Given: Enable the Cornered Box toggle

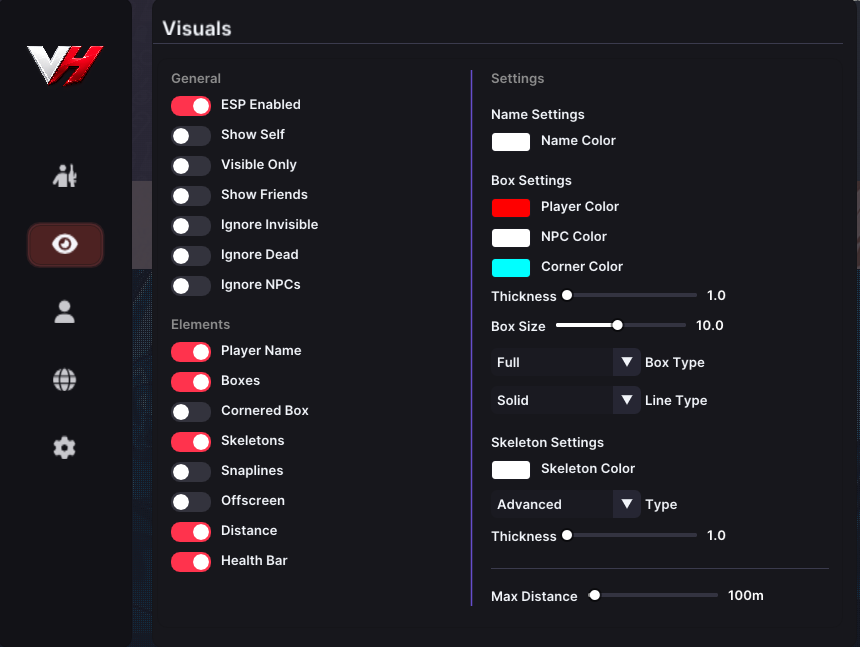Looking at the screenshot, I should coord(191,412).
